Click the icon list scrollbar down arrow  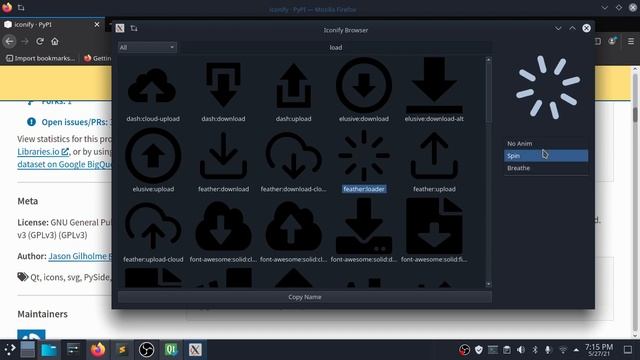click(488, 284)
